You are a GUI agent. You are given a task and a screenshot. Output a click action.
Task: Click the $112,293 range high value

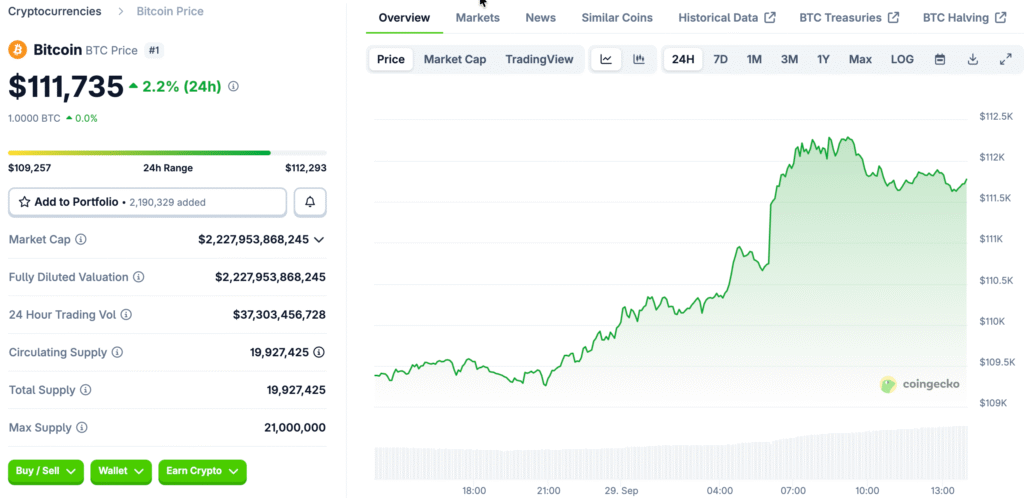[x=306, y=168]
